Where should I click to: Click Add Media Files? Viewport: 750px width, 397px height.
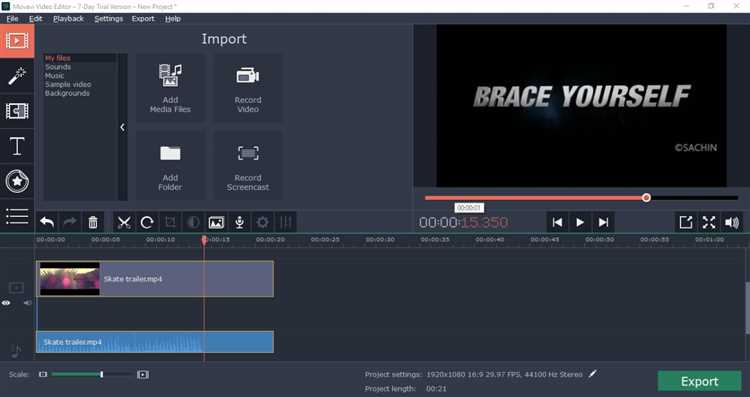point(170,88)
